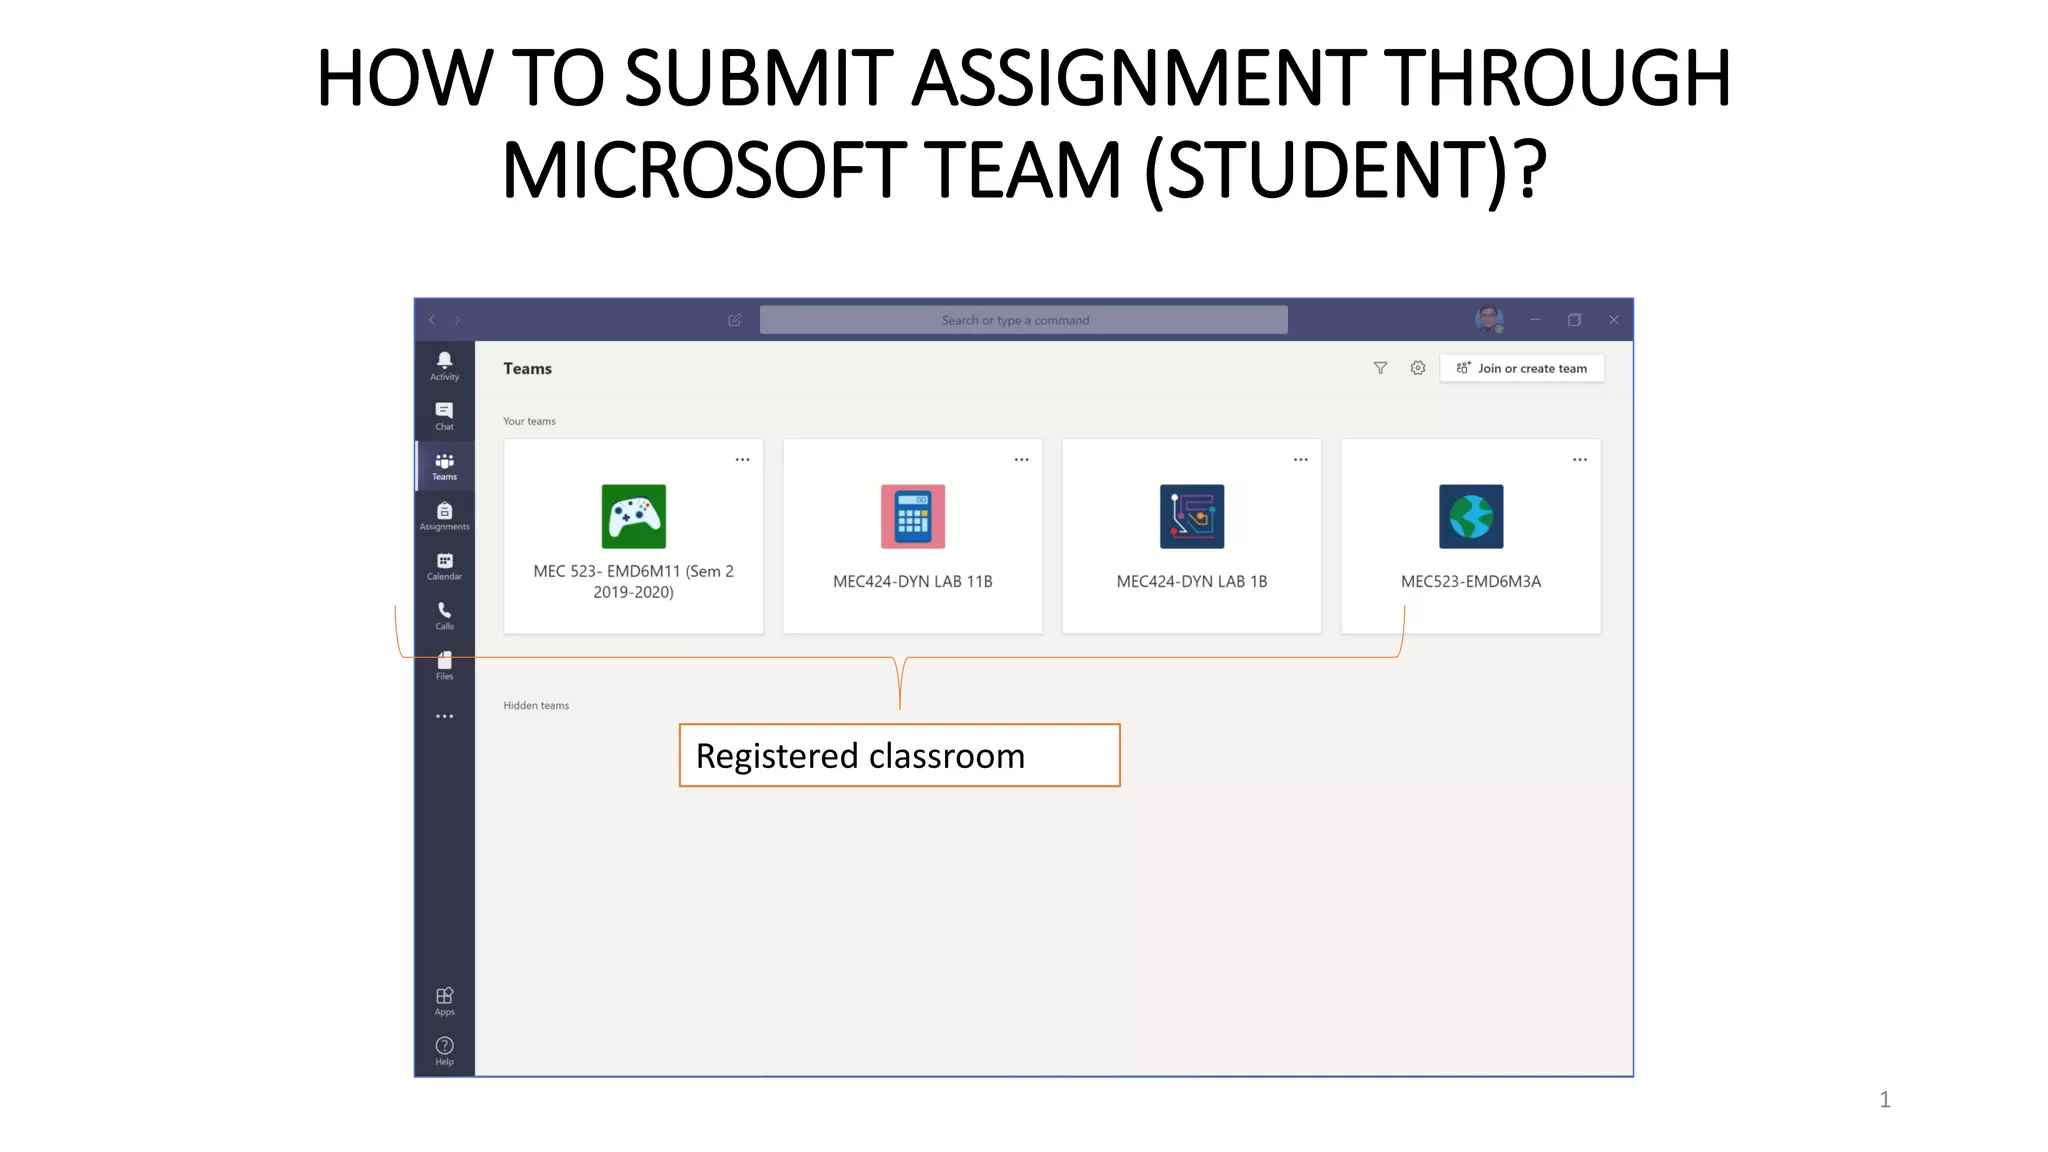Image resolution: width=2048 pixels, height=1152 pixels.
Task: Click the Search or type a command box
Action: click(1023, 320)
